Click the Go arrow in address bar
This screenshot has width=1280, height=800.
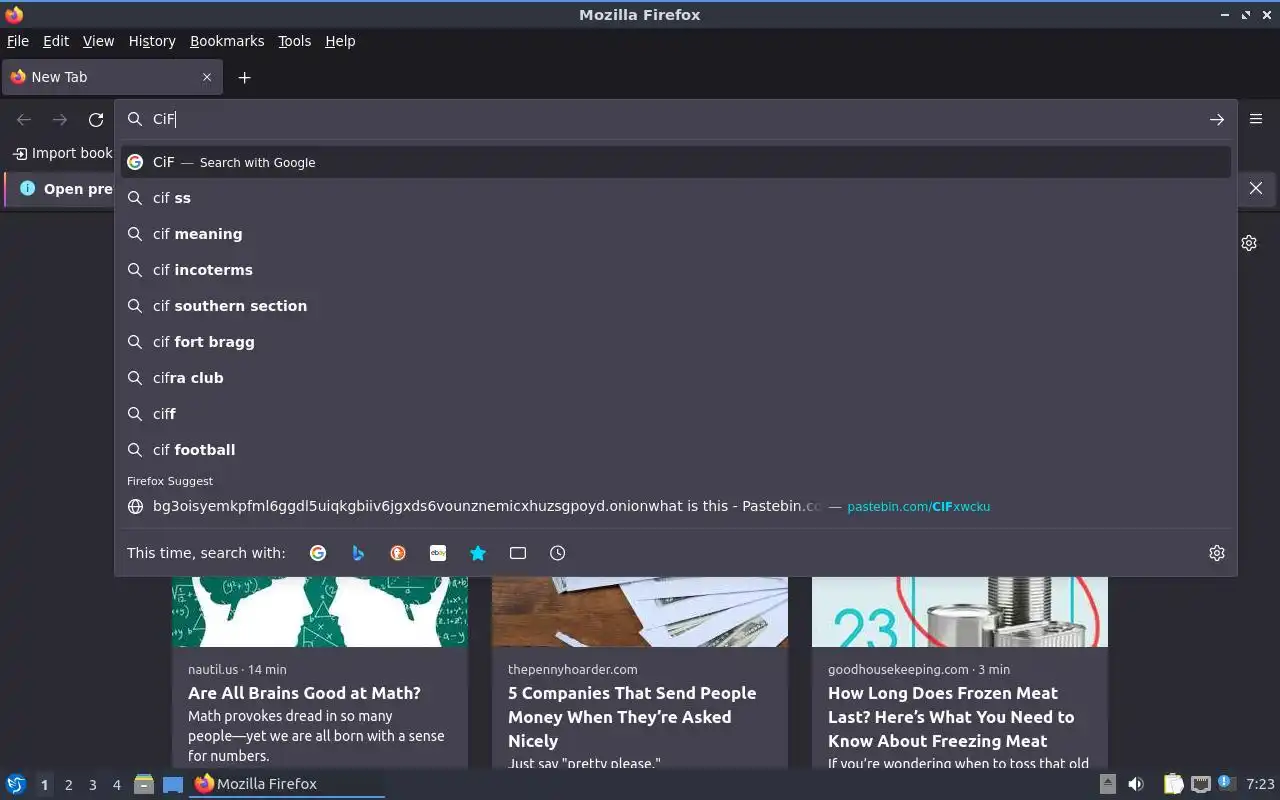click(1217, 120)
